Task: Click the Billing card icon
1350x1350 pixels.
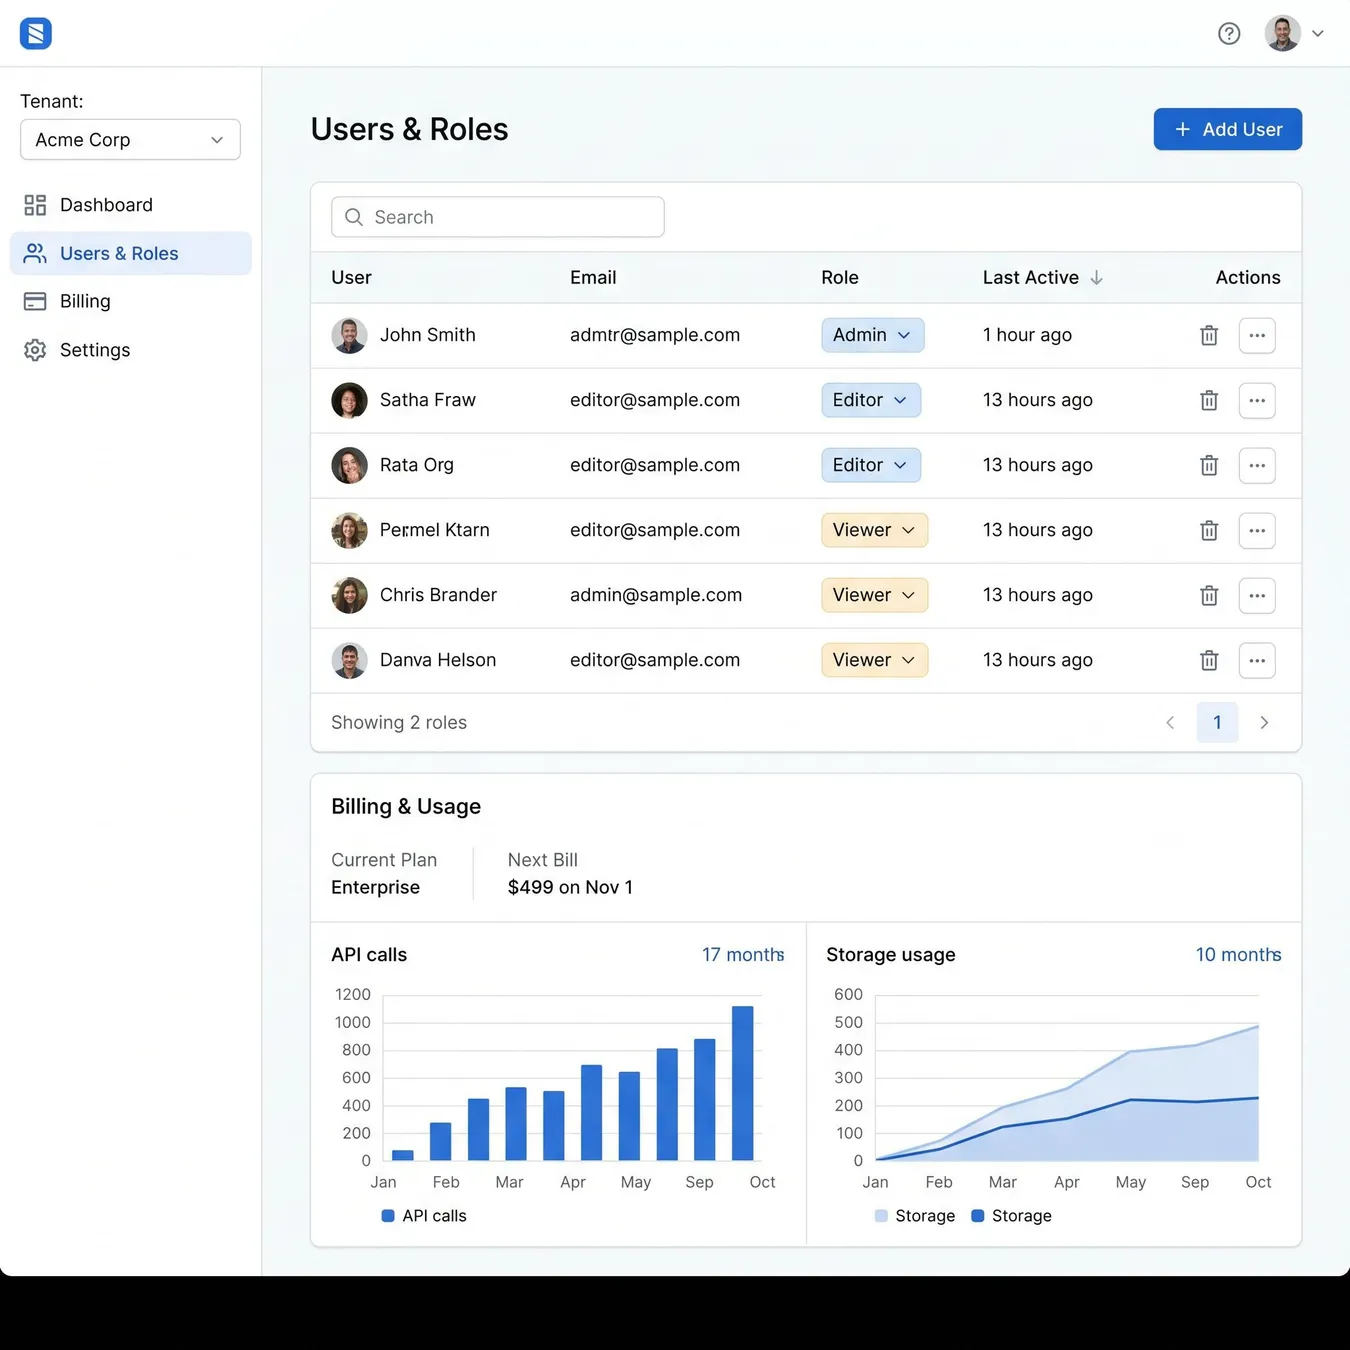Action: (x=35, y=301)
